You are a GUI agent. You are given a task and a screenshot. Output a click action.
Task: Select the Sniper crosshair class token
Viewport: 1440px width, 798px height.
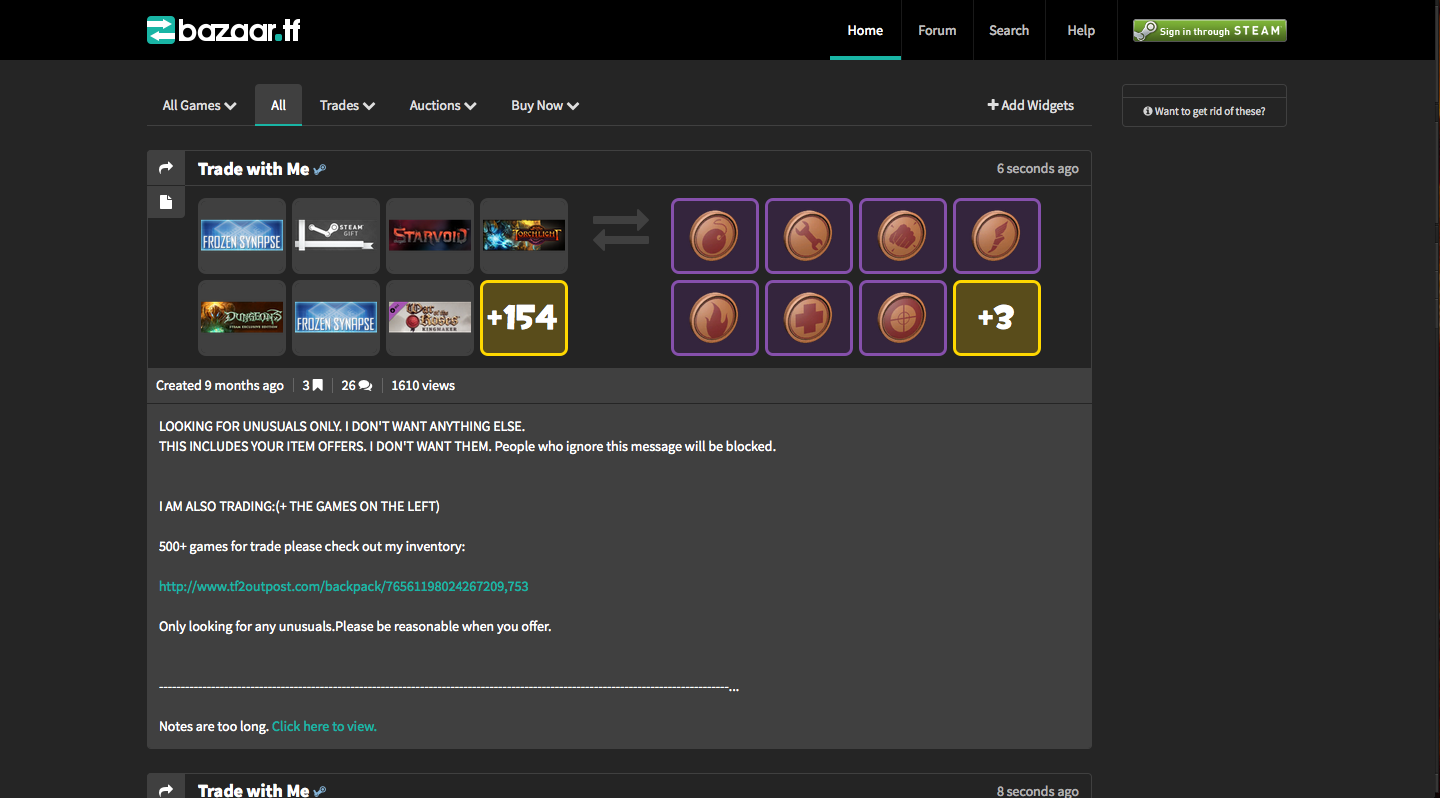pyautogui.click(x=902, y=318)
